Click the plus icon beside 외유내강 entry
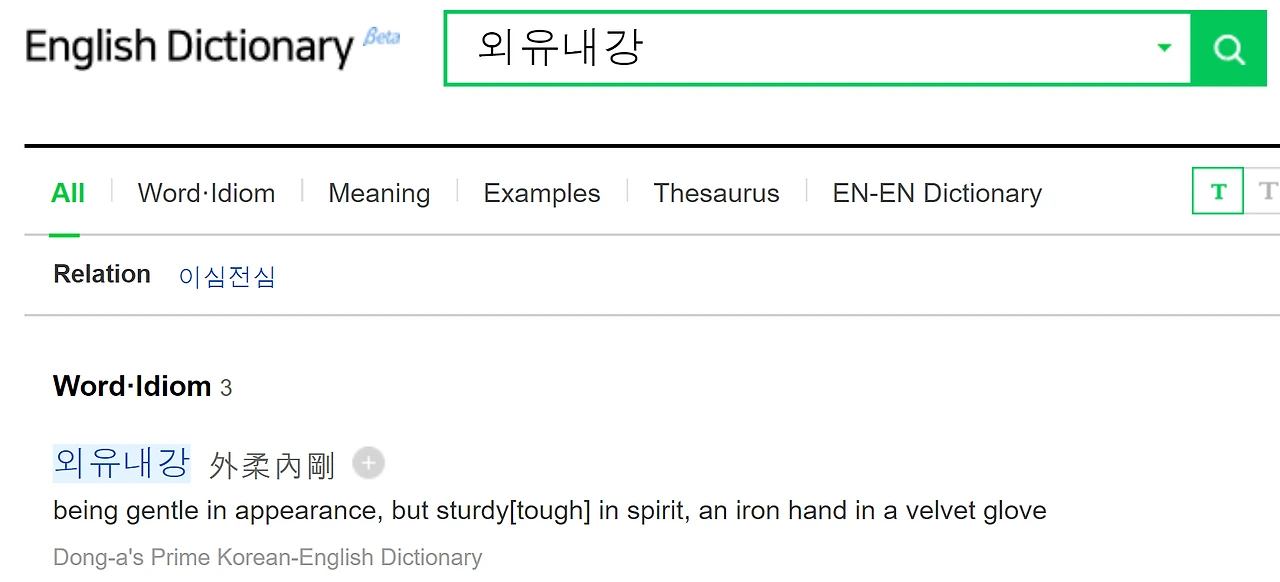1280x582 pixels. point(368,463)
